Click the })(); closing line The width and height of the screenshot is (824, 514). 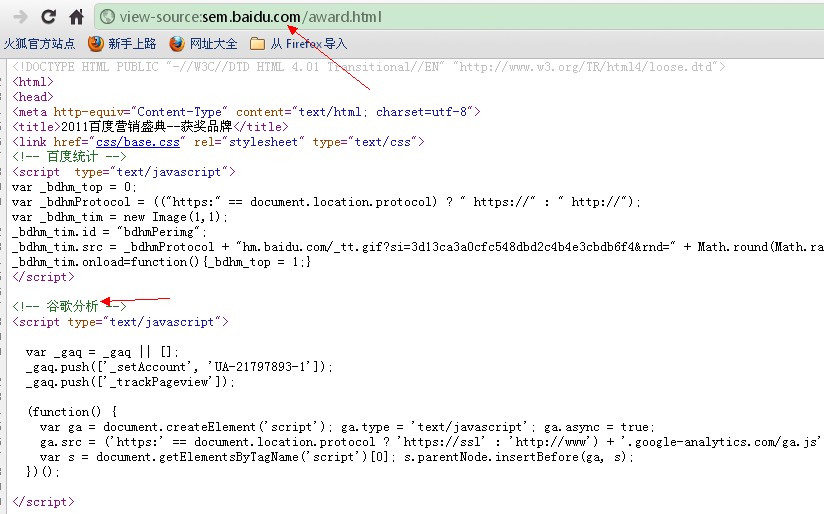point(43,472)
